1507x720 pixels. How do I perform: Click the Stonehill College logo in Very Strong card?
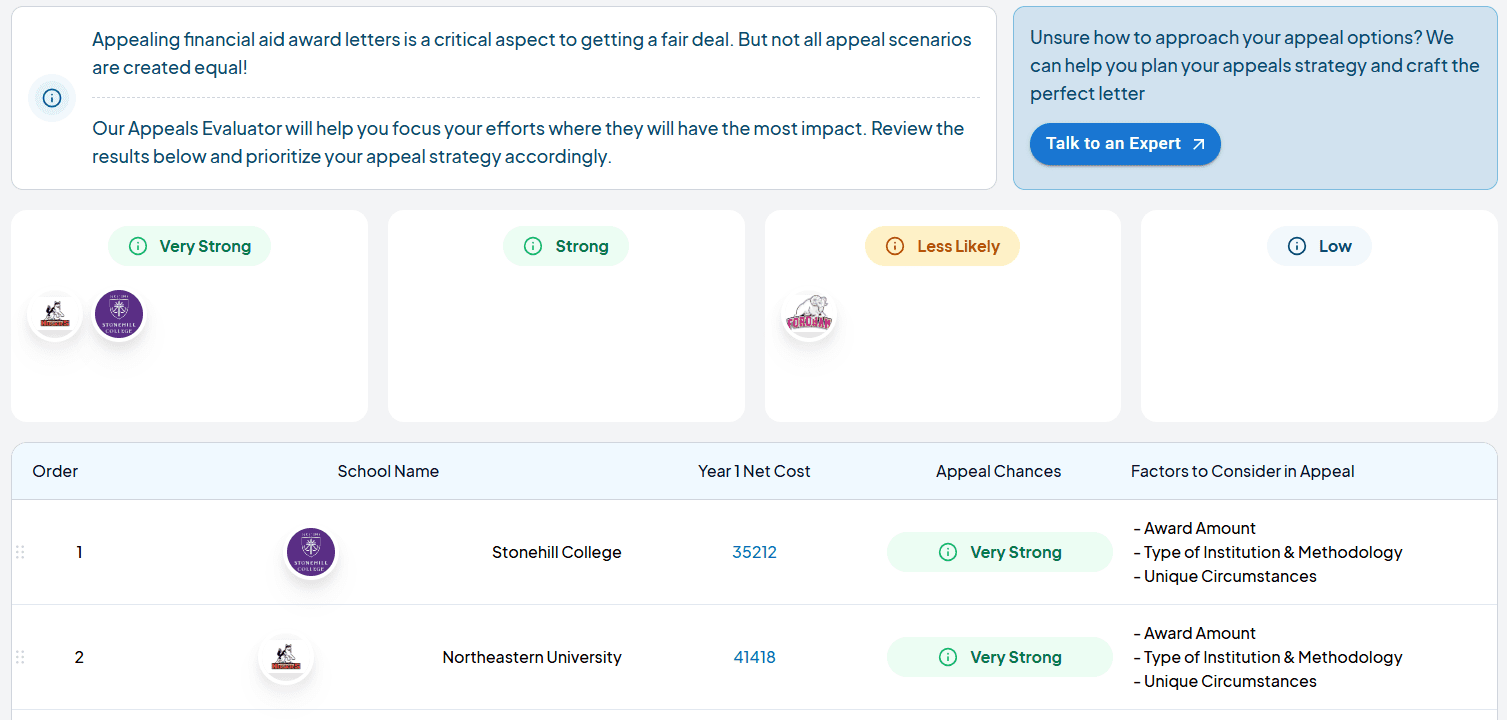tap(119, 315)
